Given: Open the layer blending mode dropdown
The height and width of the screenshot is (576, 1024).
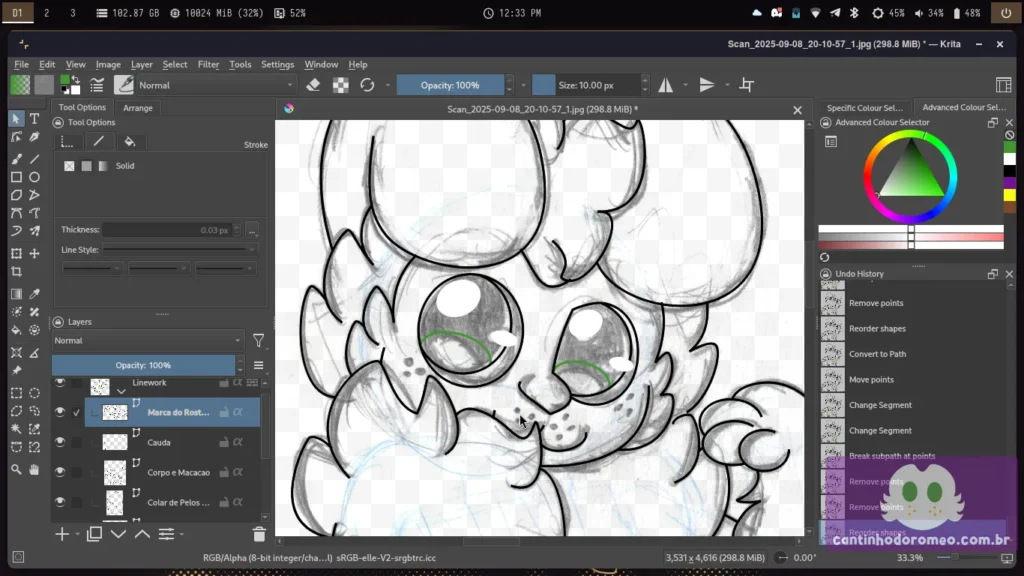Looking at the screenshot, I should pyautogui.click(x=148, y=340).
